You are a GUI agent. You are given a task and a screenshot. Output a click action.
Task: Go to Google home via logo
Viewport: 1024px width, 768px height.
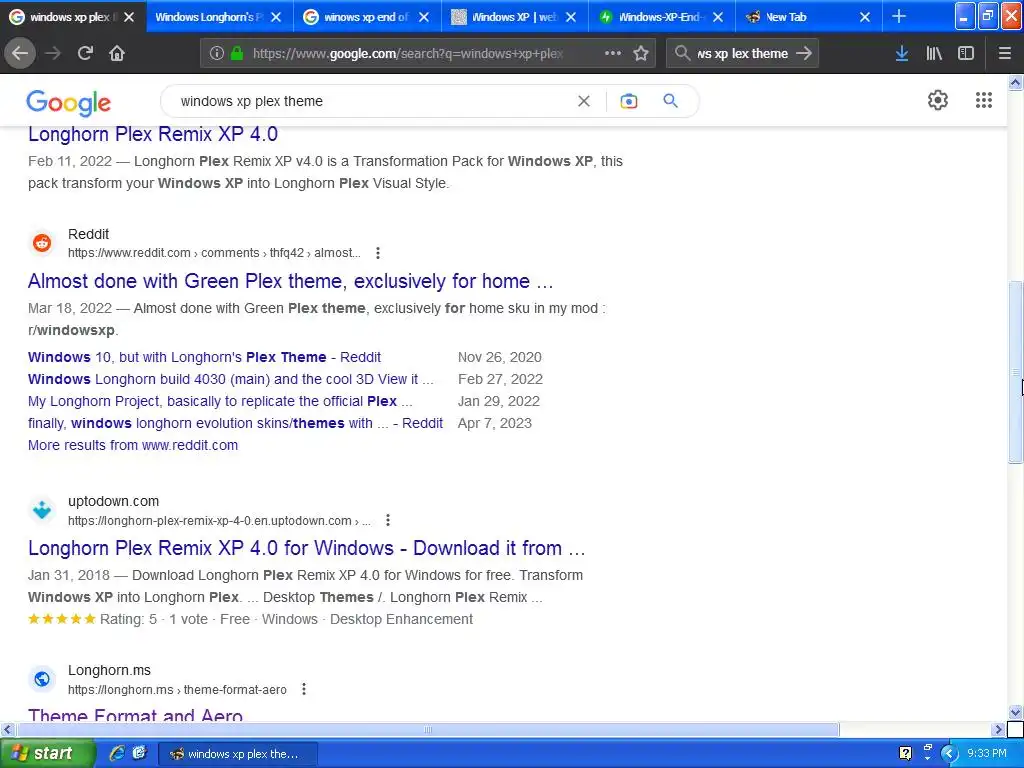click(69, 103)
